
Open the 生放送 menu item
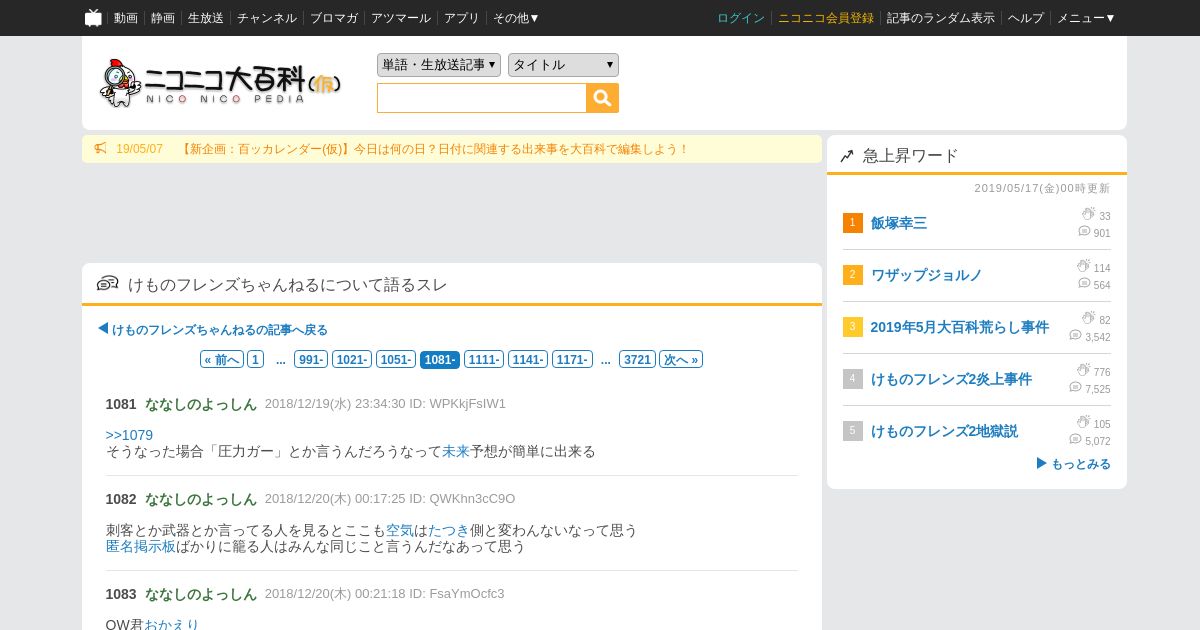[206, 18]
